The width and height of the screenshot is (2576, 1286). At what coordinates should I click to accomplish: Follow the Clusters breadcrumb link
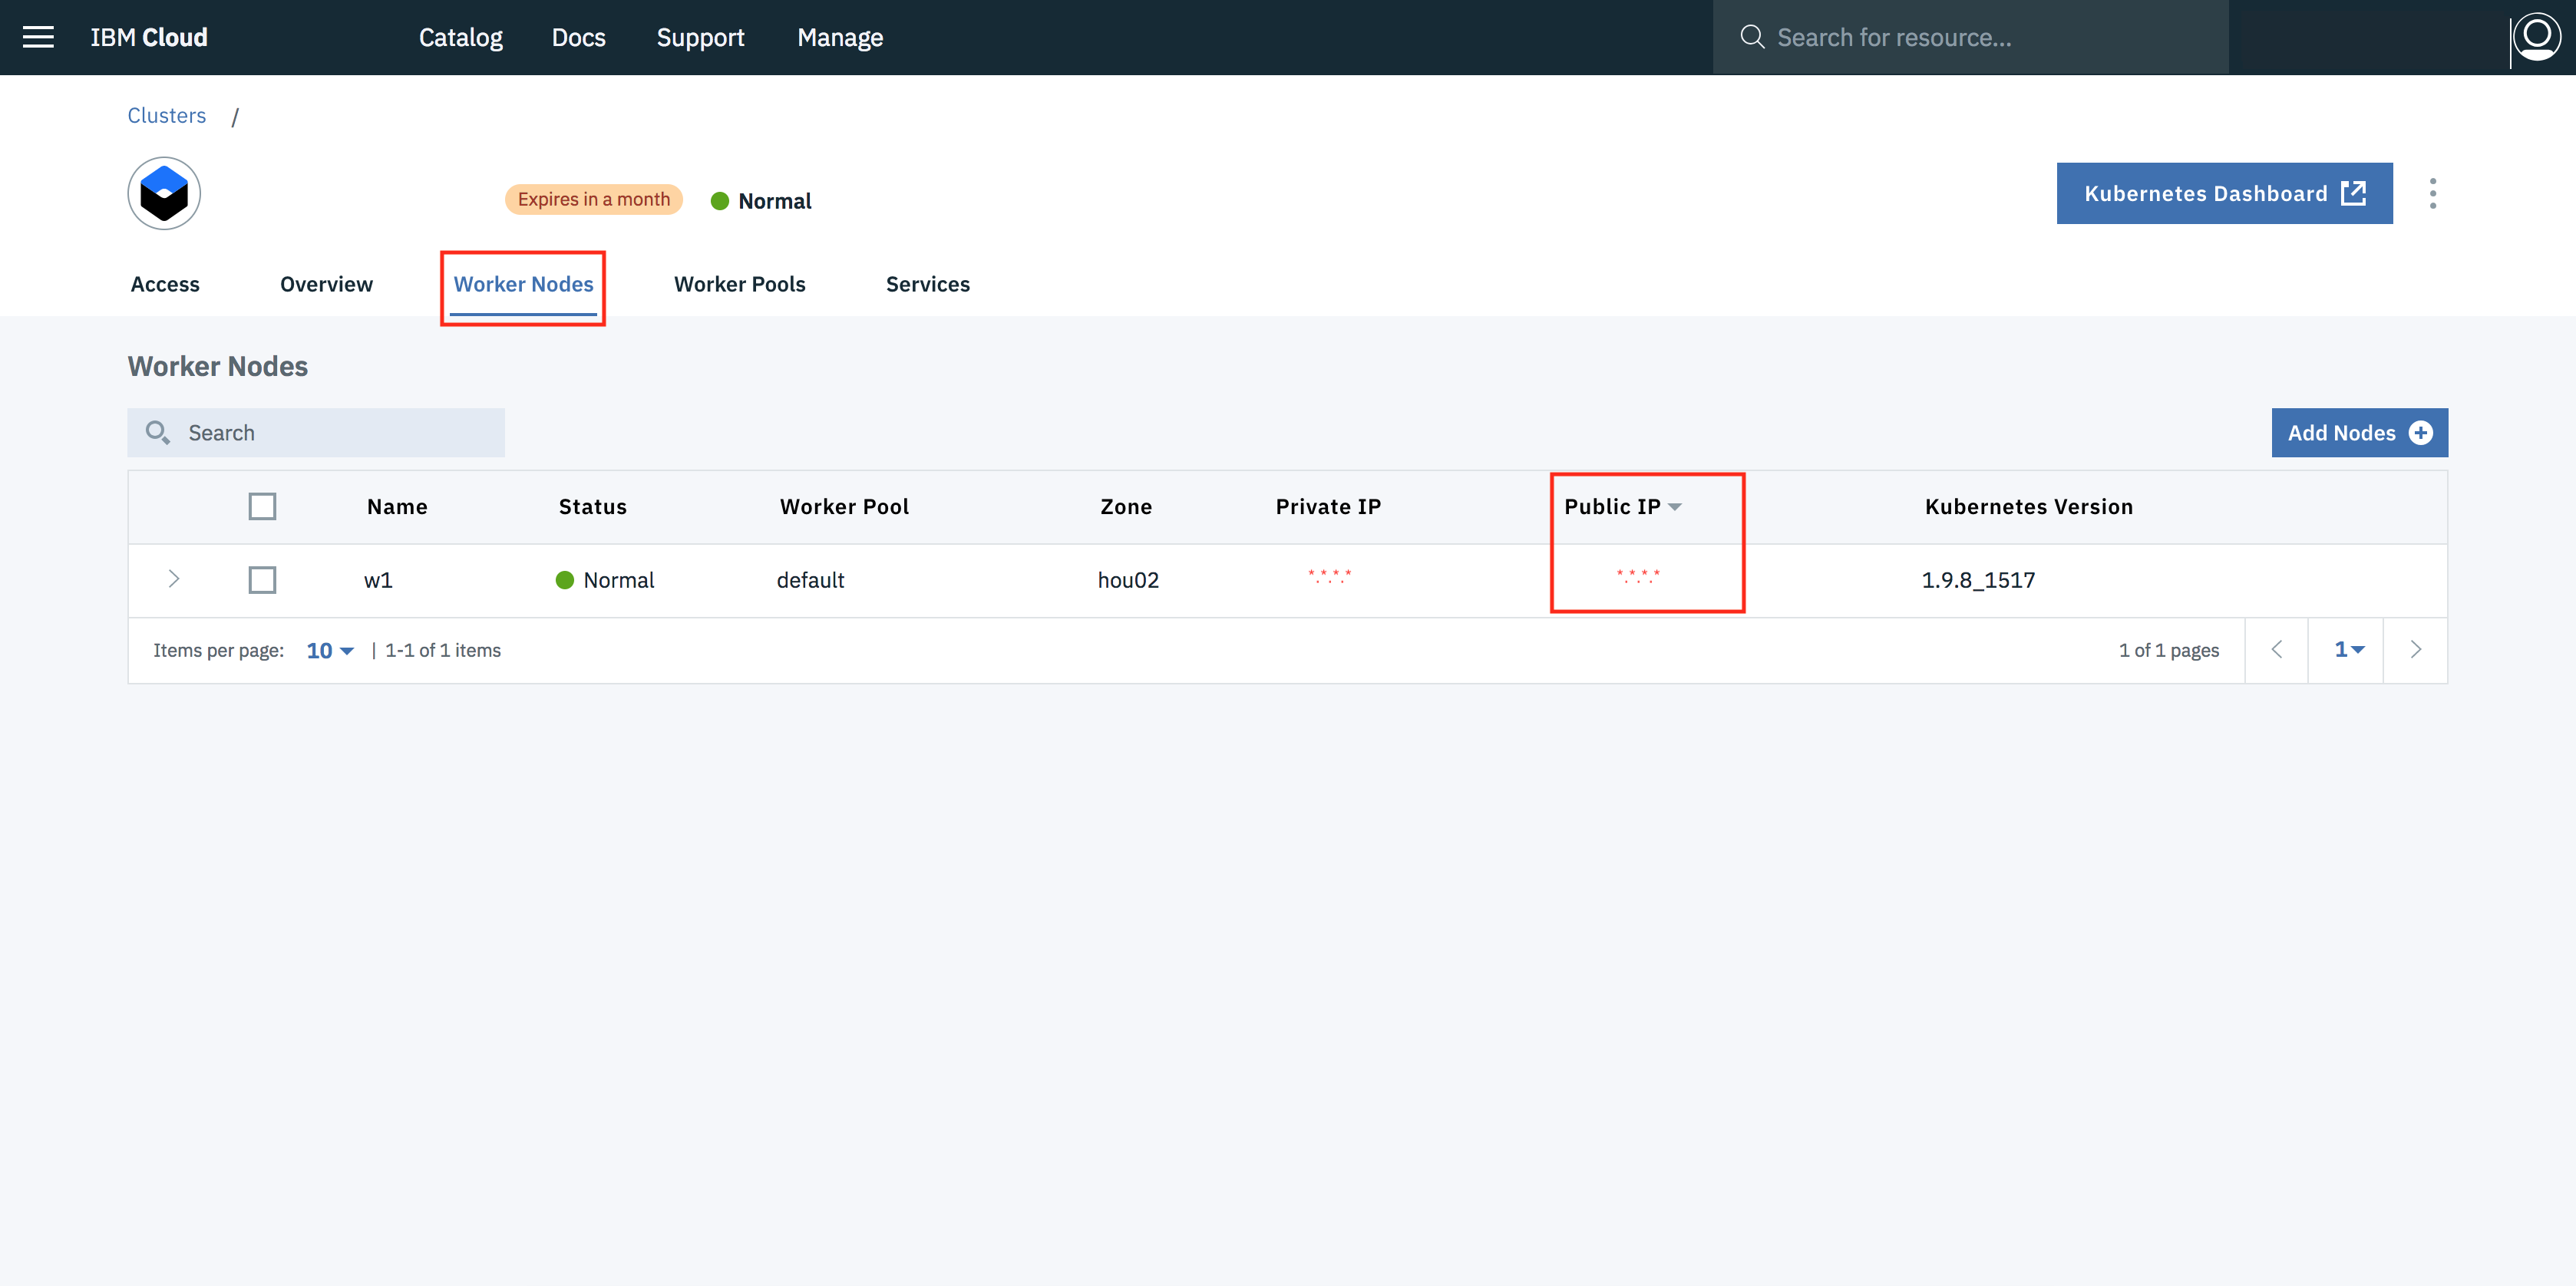[x=166, y=115]
